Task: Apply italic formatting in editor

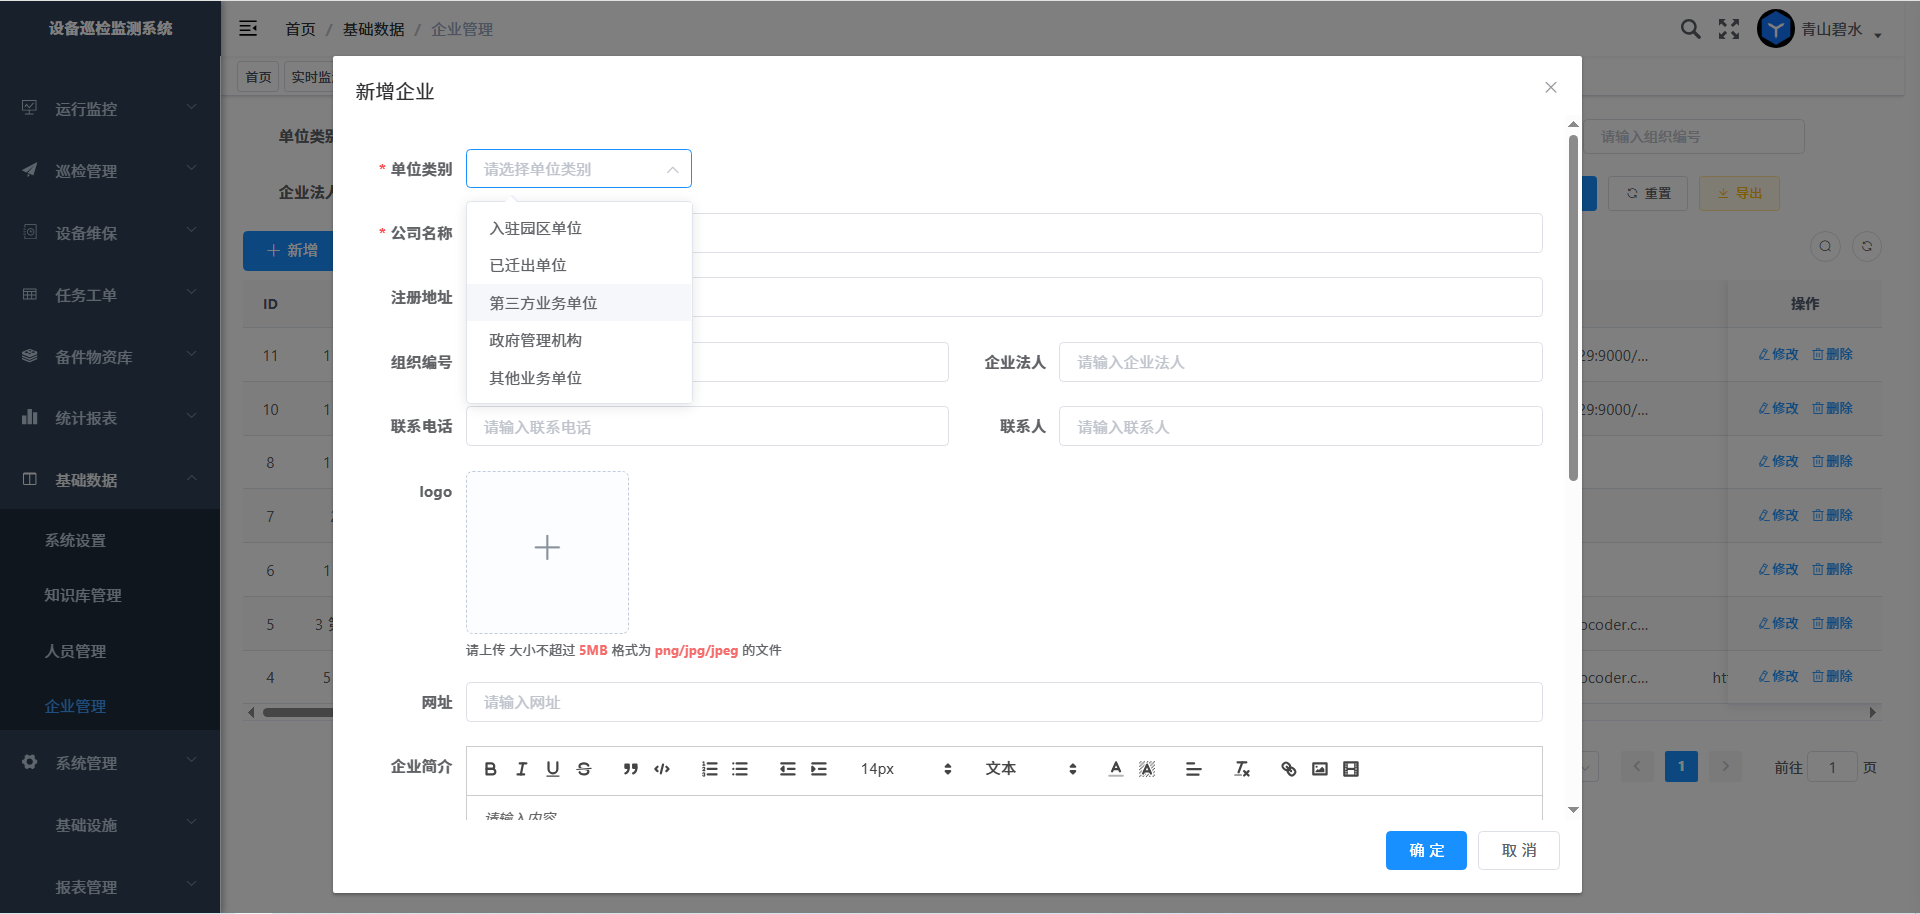Action: (521, 769)
